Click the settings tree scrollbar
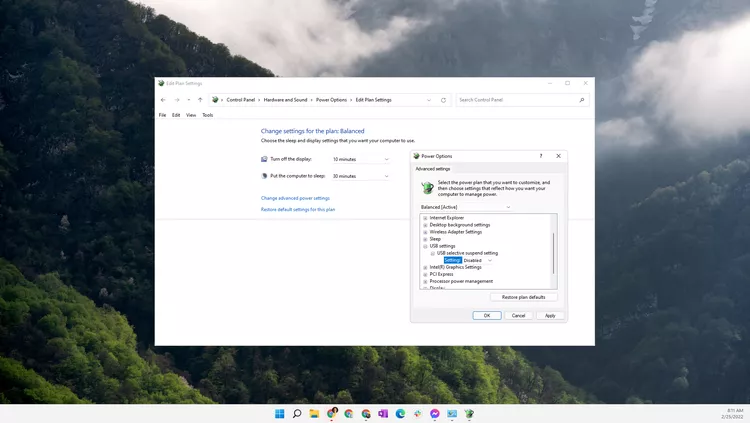750x423 pixels. coord(554,253)
